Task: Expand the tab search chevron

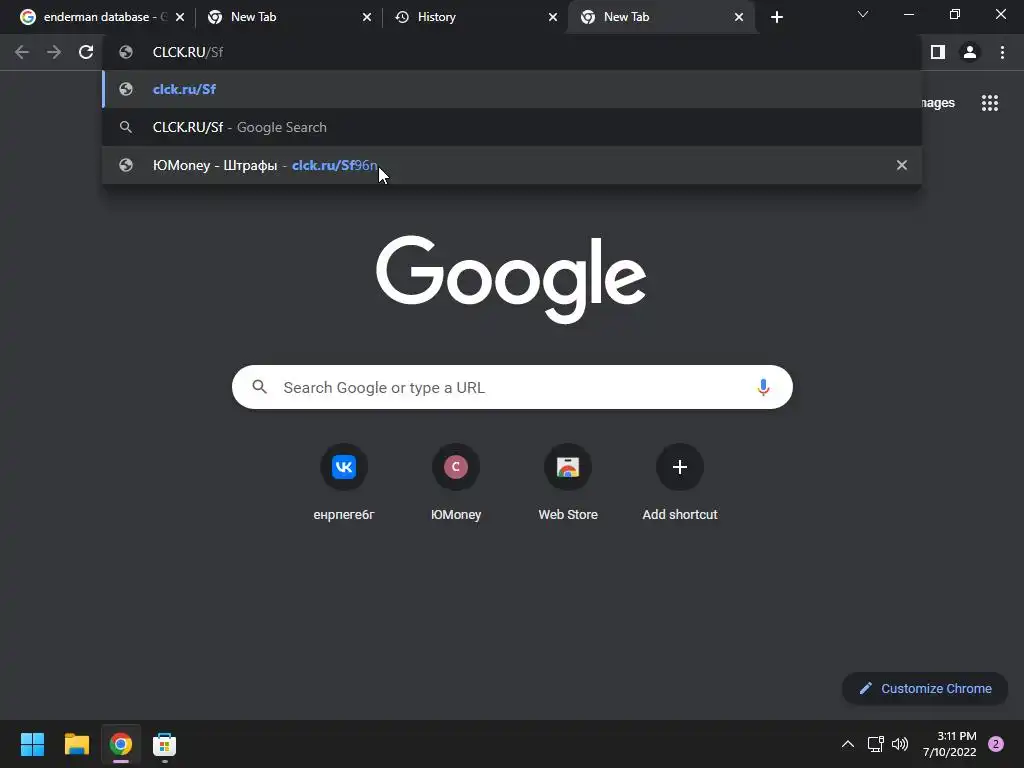Action: (x=863, y=14)
